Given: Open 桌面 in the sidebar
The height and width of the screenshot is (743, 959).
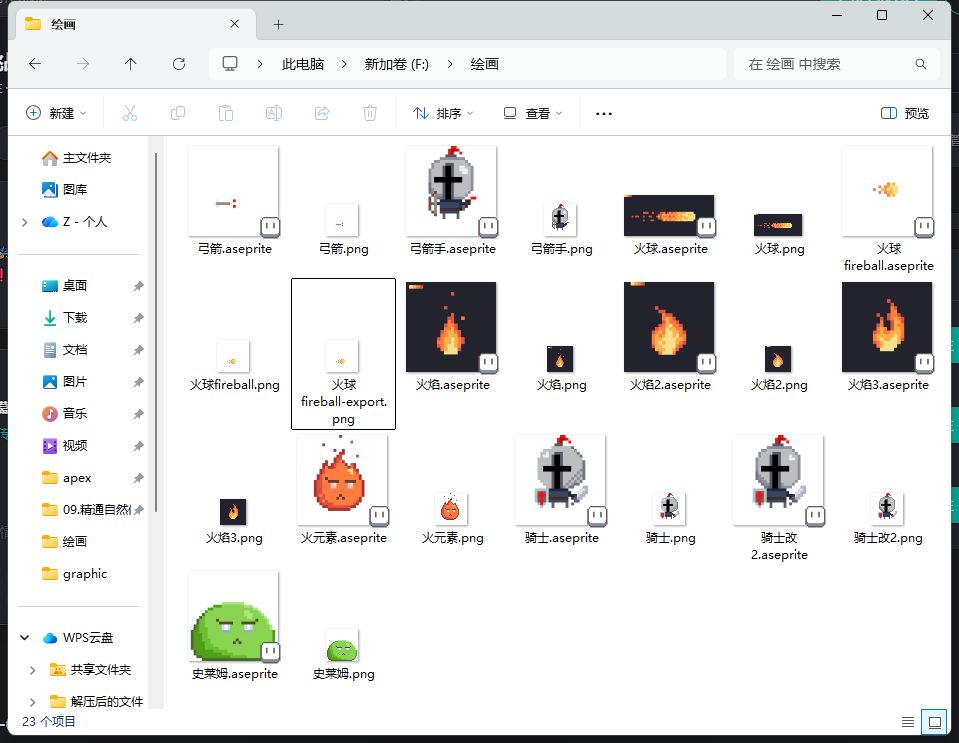Looking at the screenshot, I should tap(64, 286).
